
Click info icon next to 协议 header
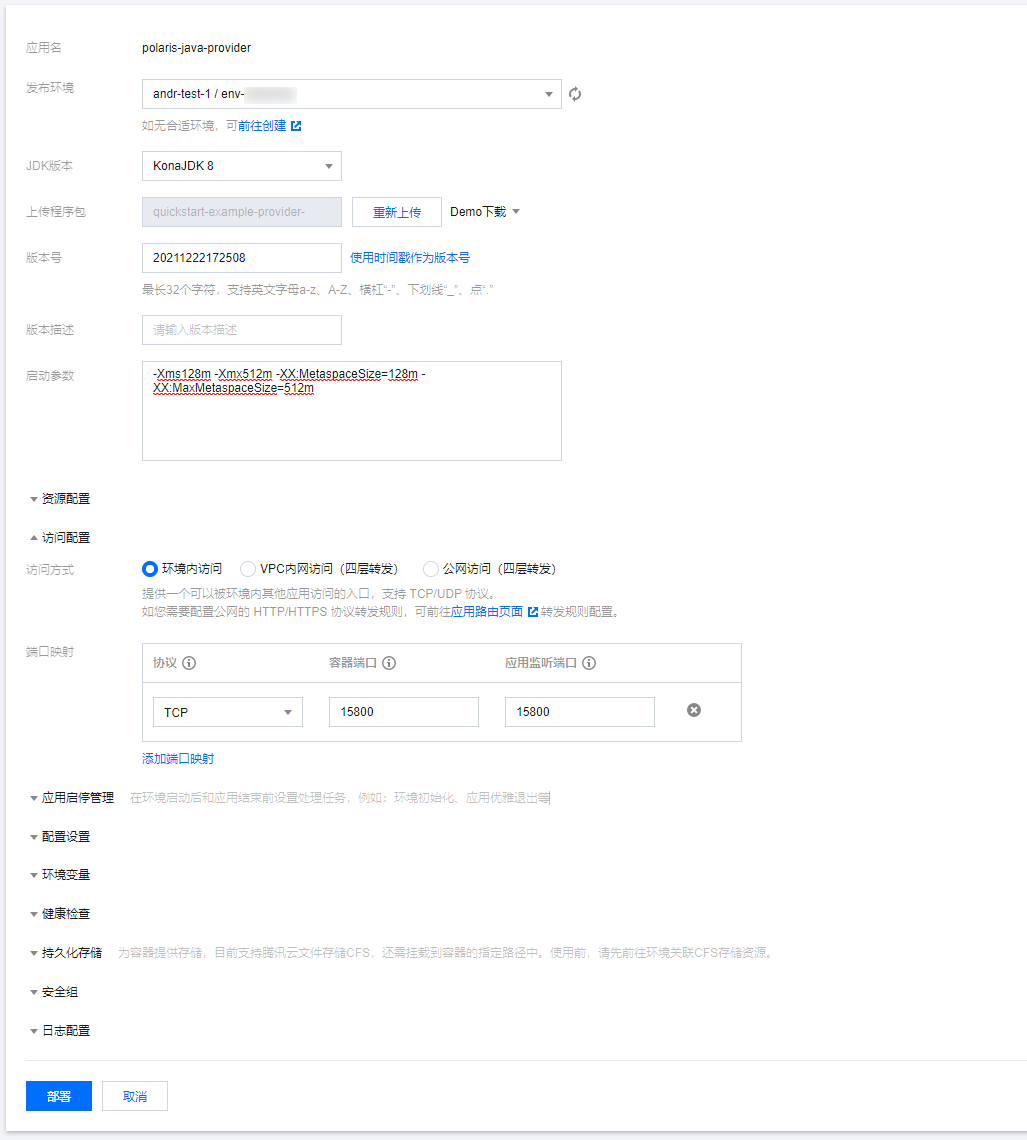(x=189, y=663)
